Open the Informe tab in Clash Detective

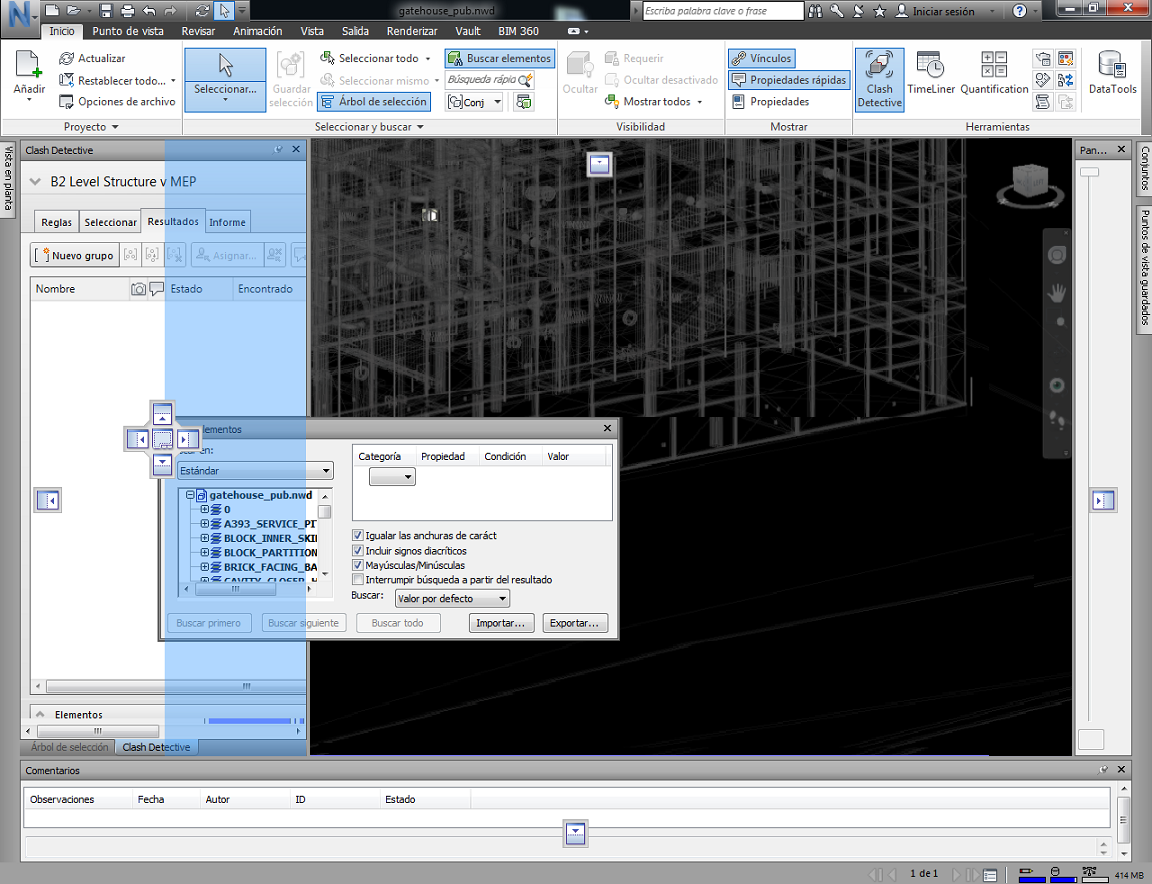tap(227, 222)
